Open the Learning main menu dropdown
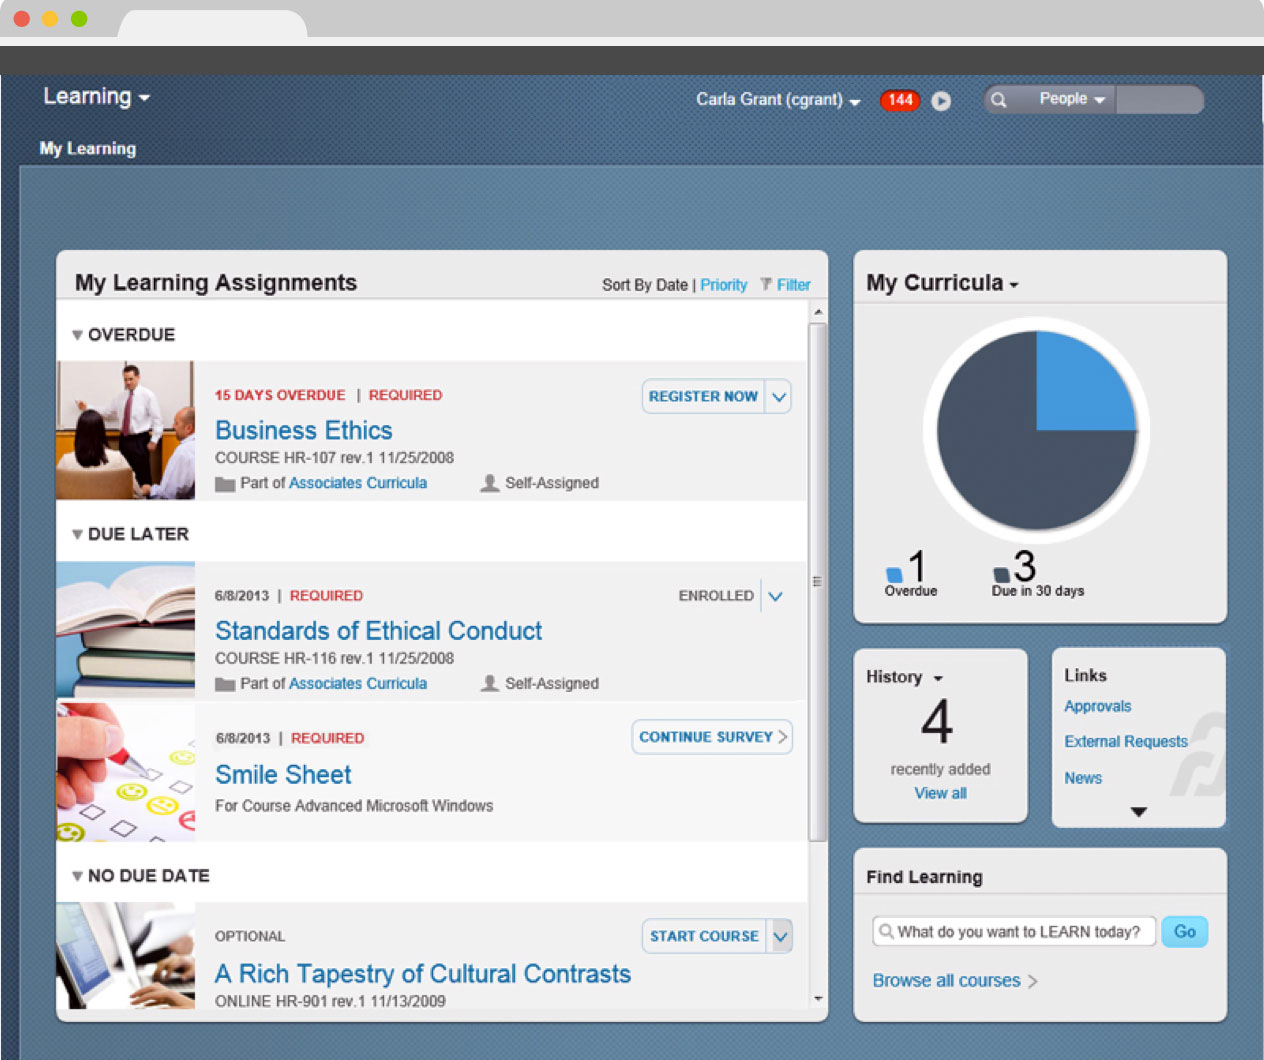 (96, 97)
